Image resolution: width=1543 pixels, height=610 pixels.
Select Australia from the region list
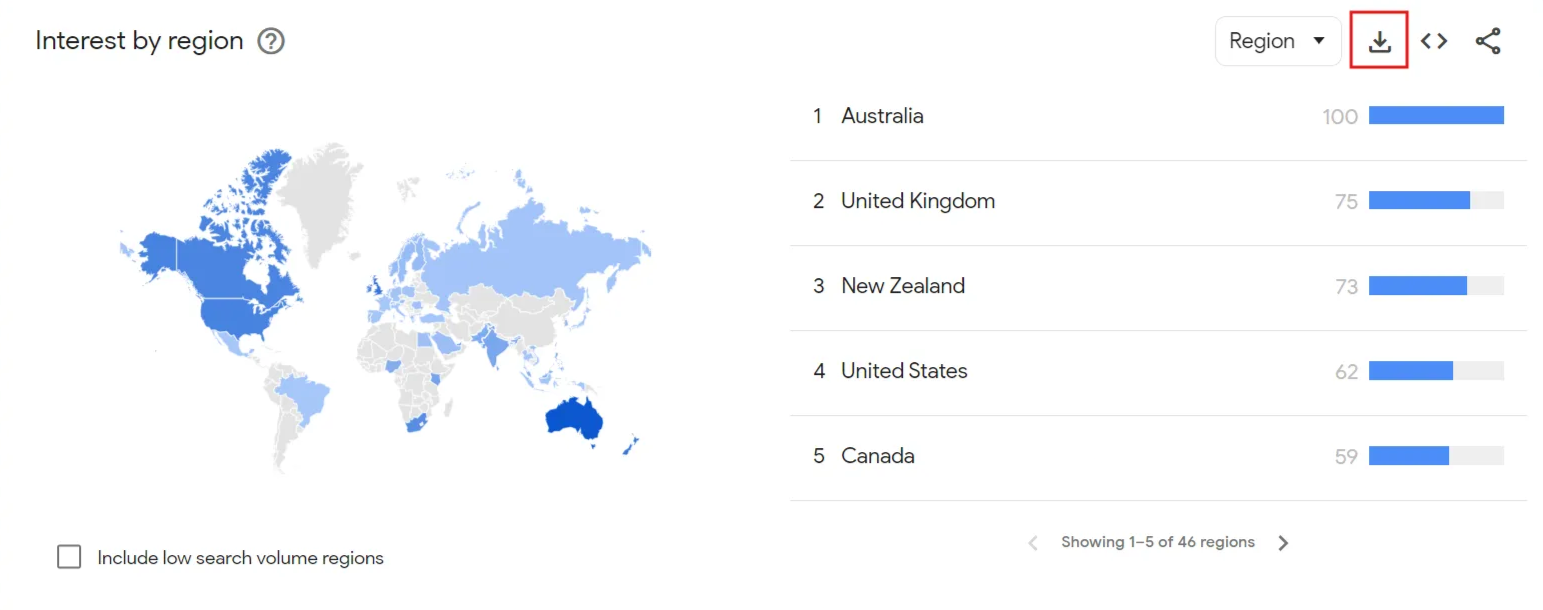882,115
